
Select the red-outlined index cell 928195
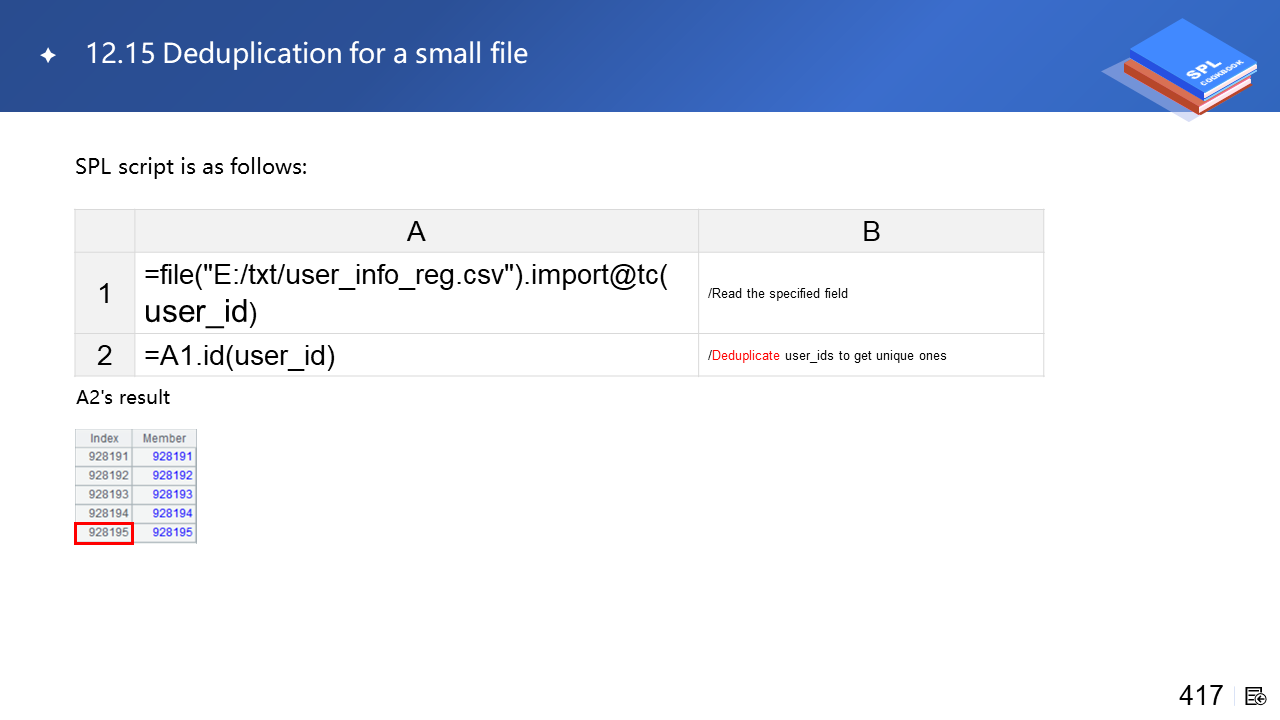104,533
